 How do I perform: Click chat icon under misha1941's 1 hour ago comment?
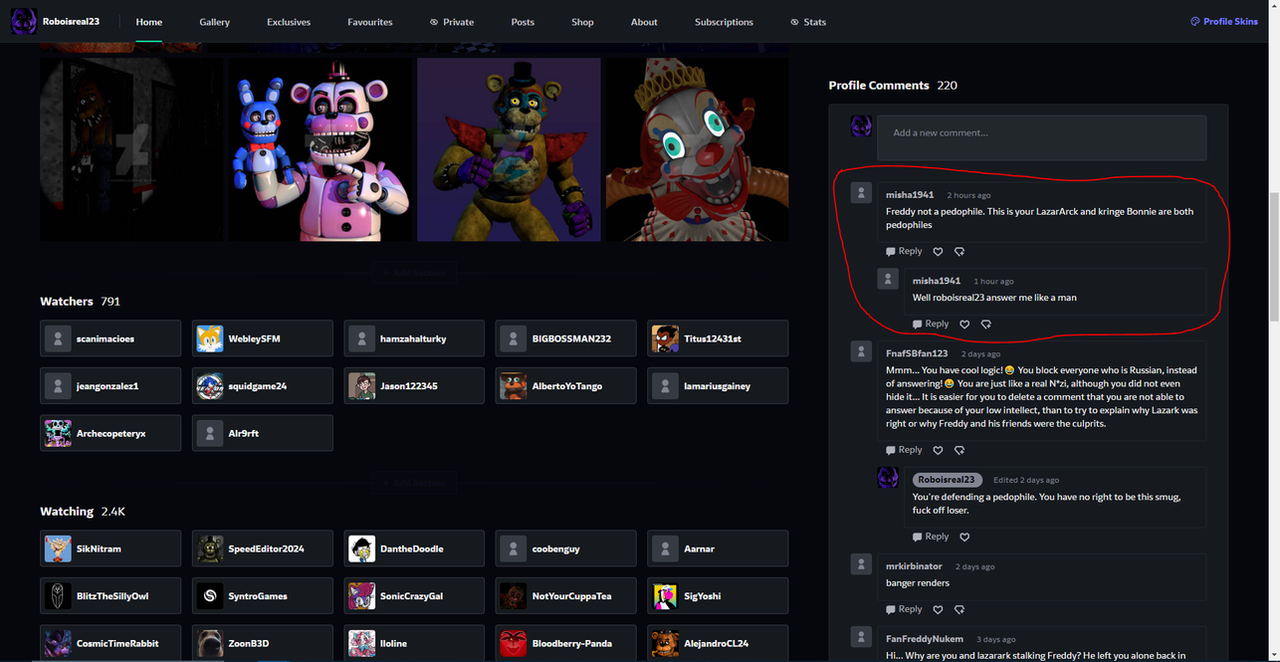[986, 324]
